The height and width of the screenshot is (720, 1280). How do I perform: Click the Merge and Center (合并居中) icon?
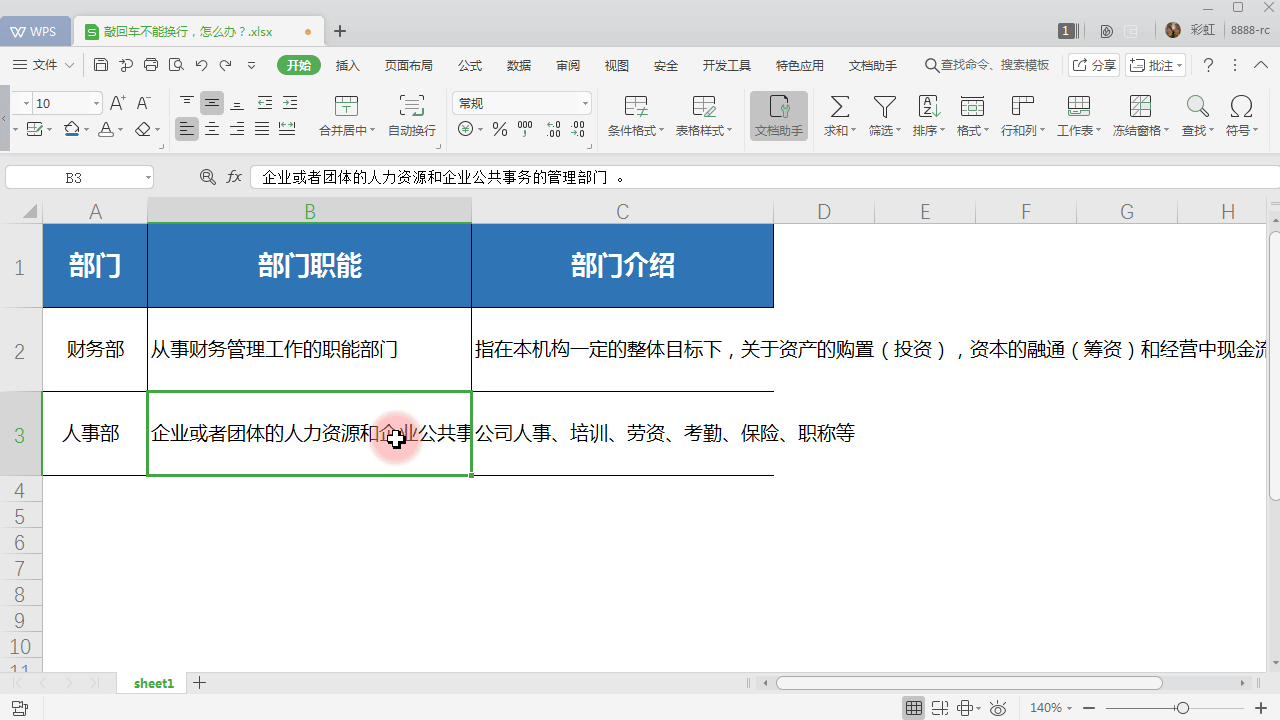point(346,105)
